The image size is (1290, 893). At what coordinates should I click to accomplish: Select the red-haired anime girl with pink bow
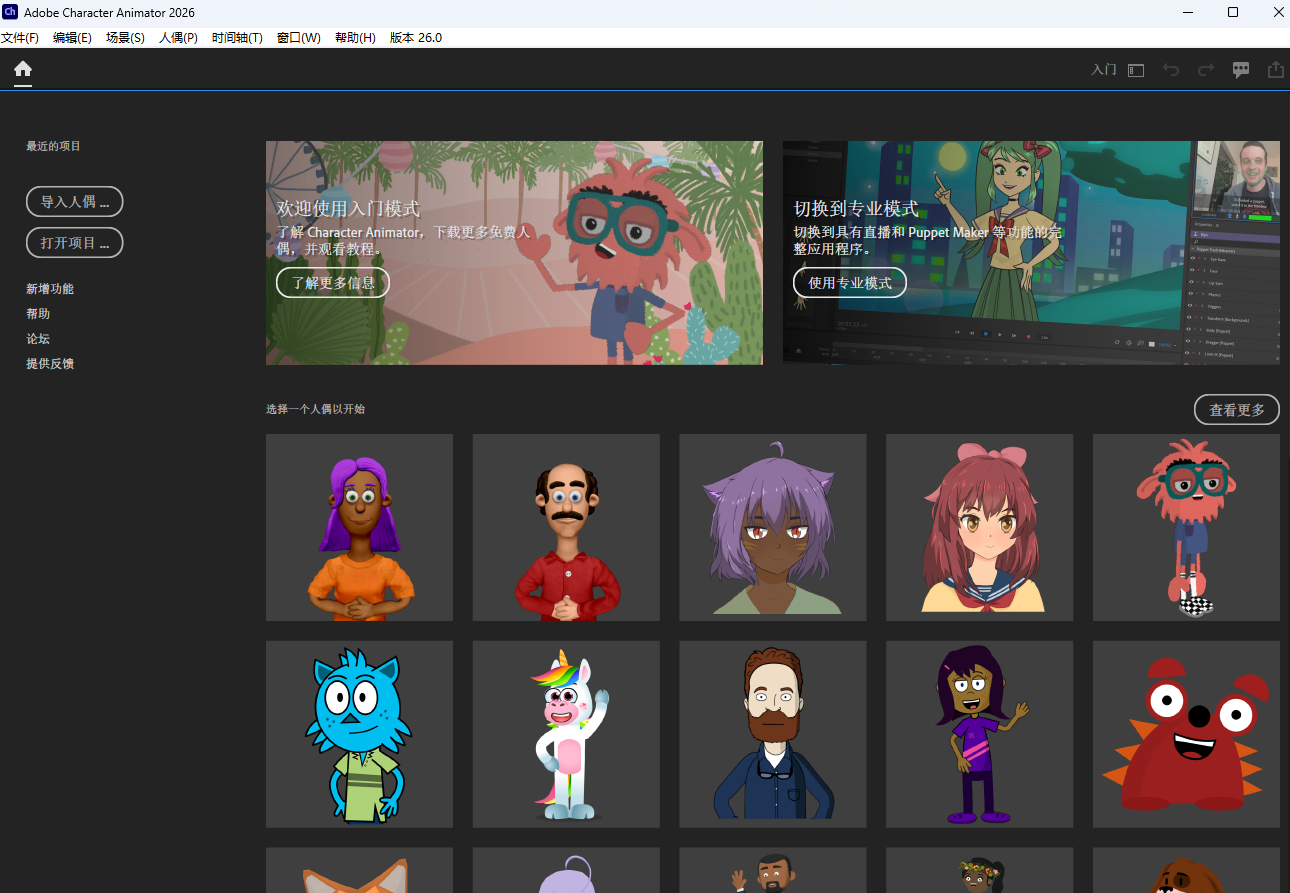(980, 527)
